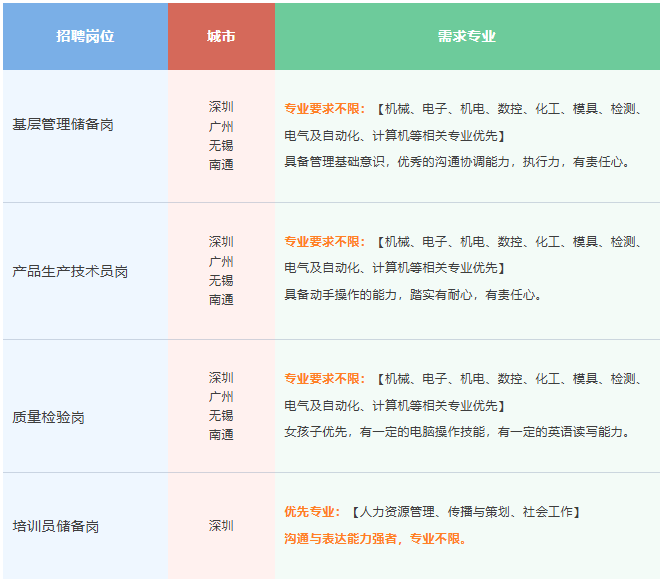Click the text 人力资源管理、传播与策划、社会工作
The image size is (660, 579).
[466, 512]
